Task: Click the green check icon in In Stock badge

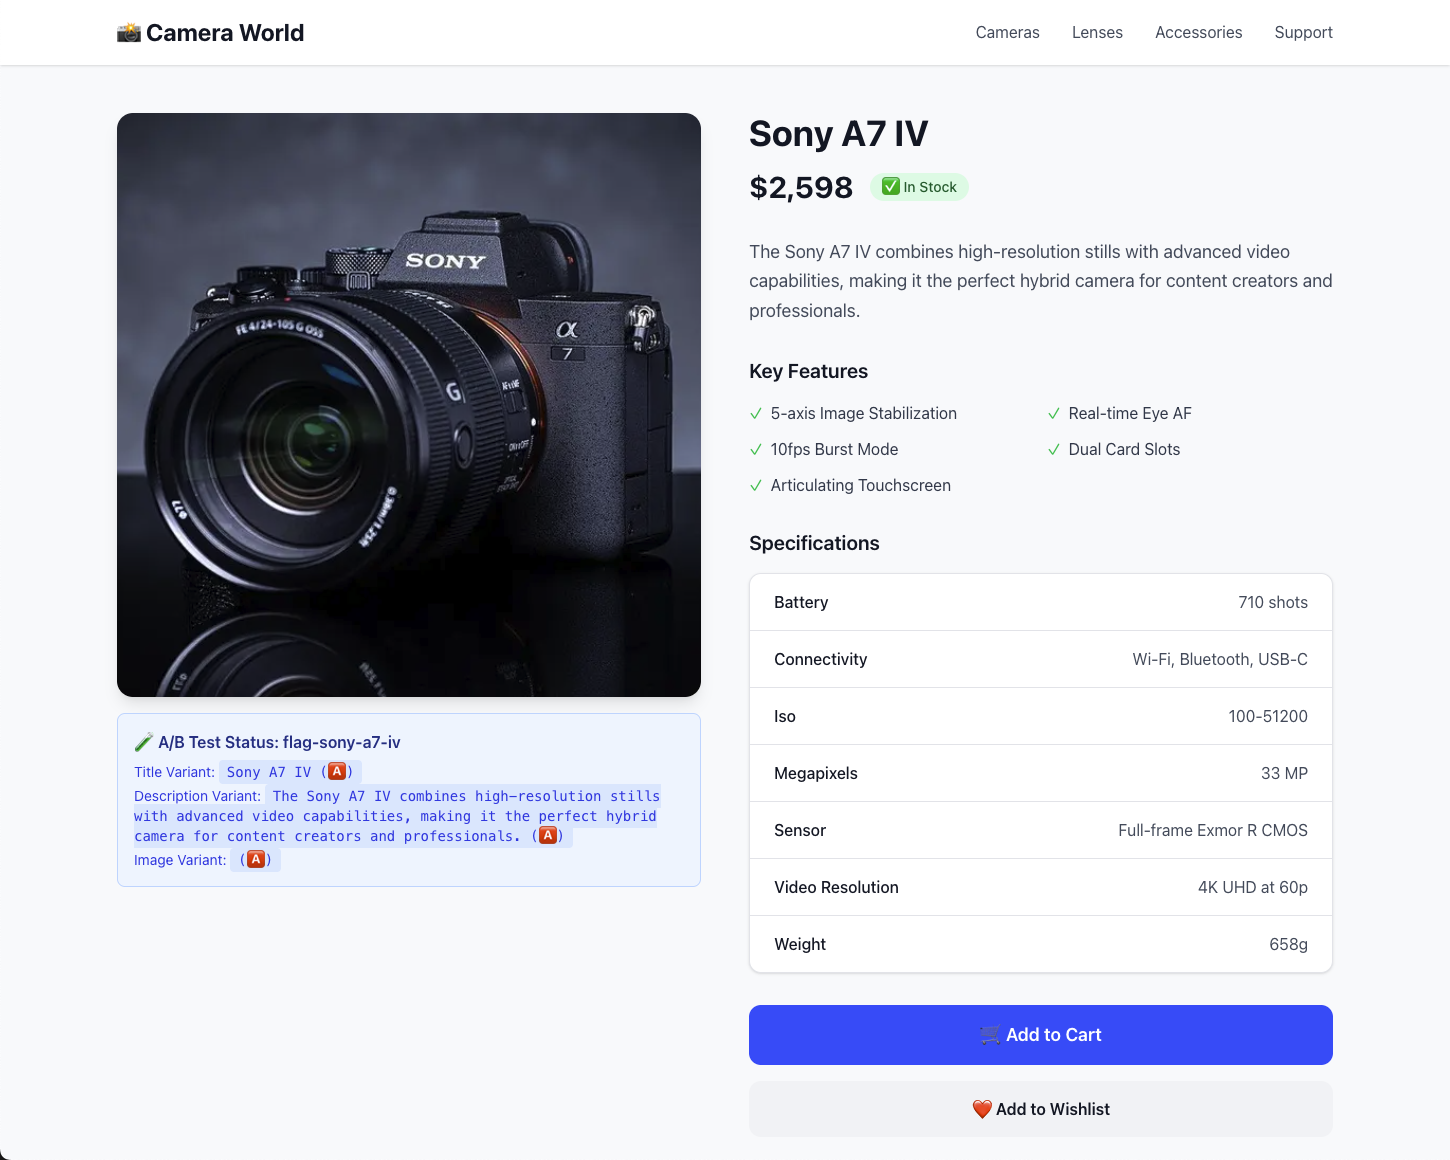Action: [x=891, y=187]
